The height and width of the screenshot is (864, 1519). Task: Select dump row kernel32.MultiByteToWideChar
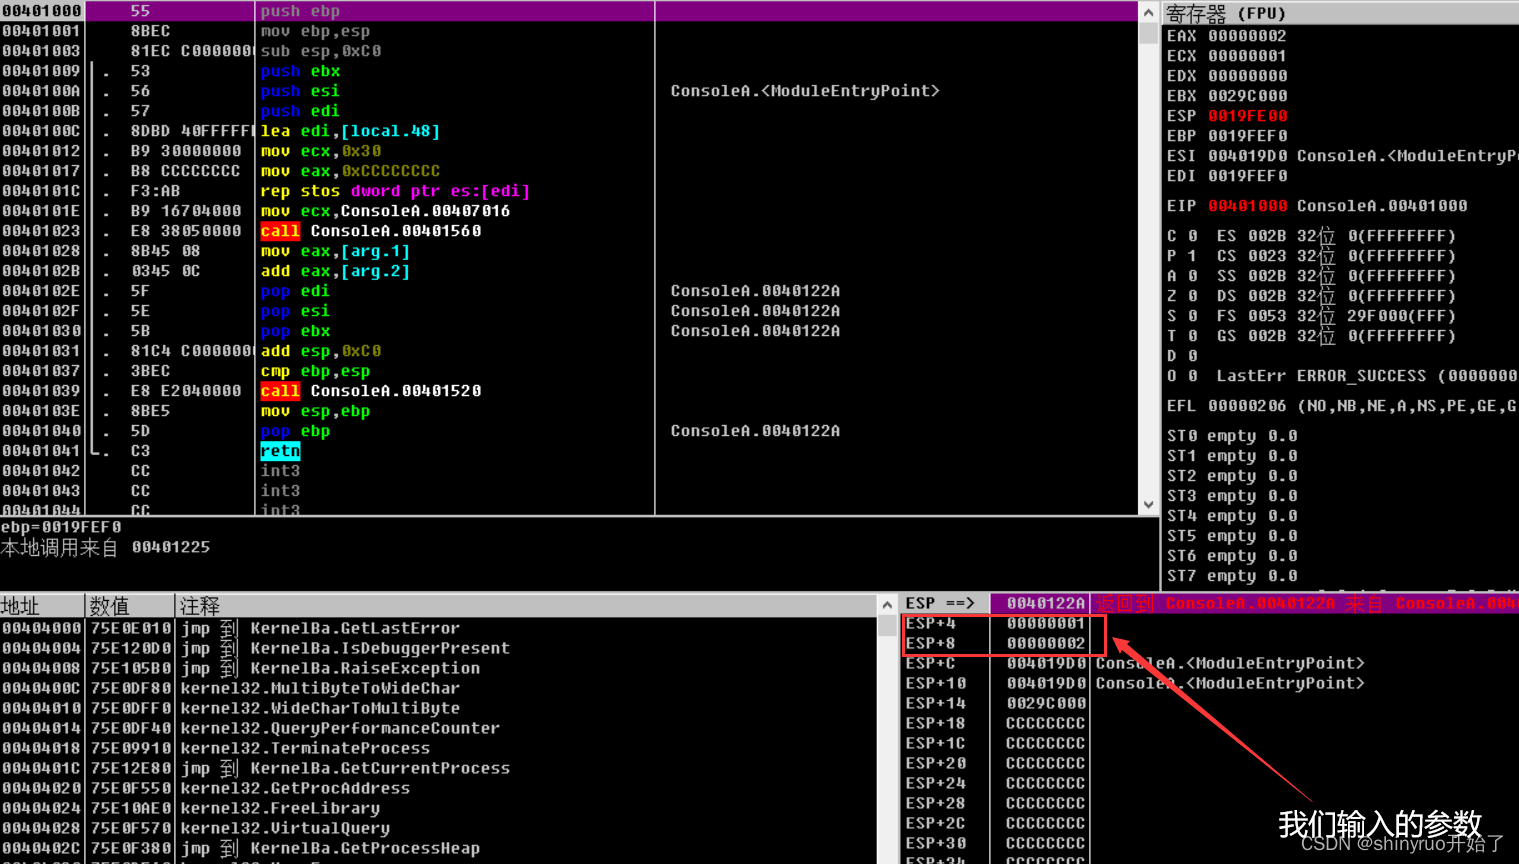pyautogui.click(x=320, y=689)
